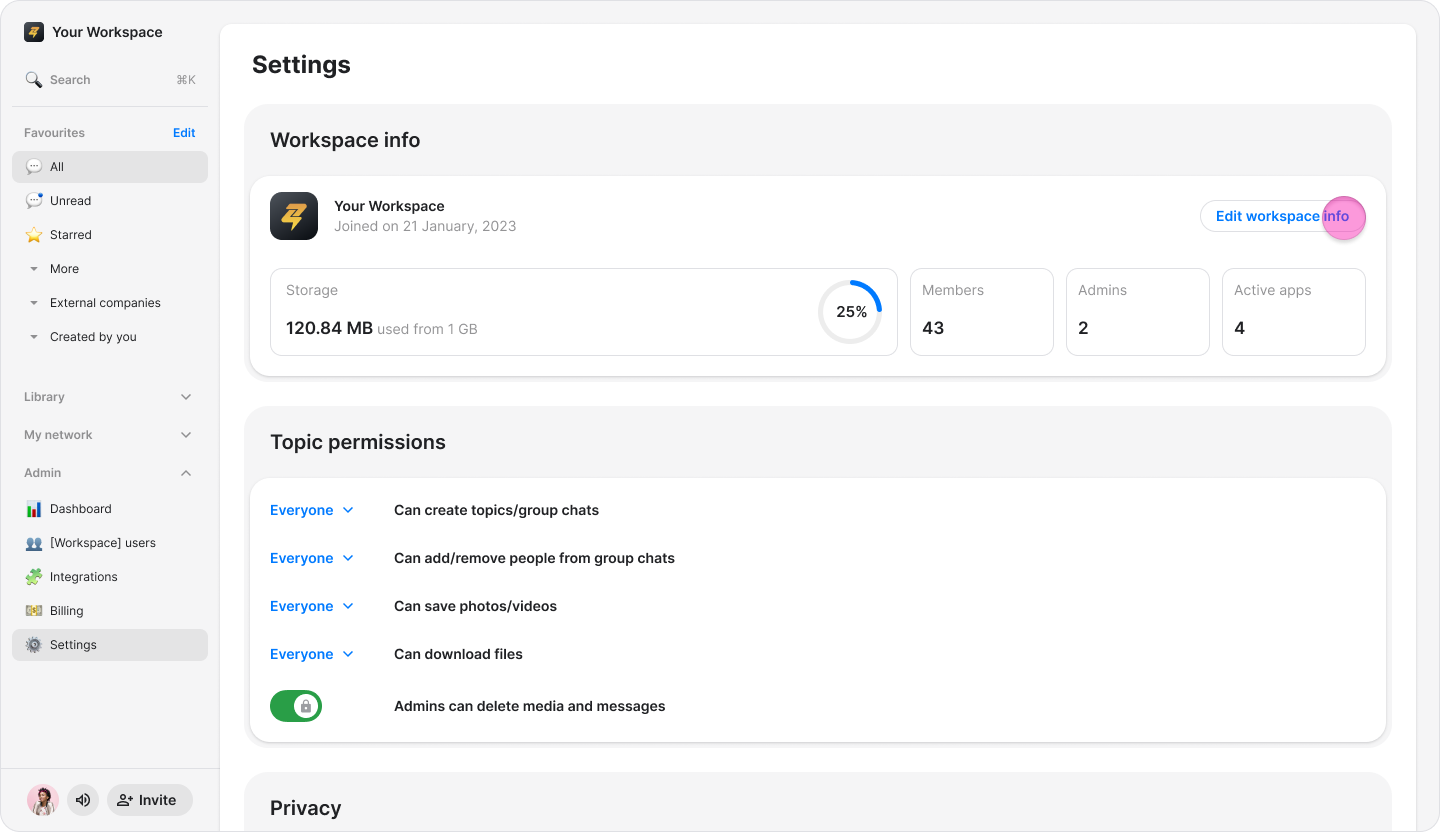
Task: Open [Workspace] users page
Action: tap(102, 543)
